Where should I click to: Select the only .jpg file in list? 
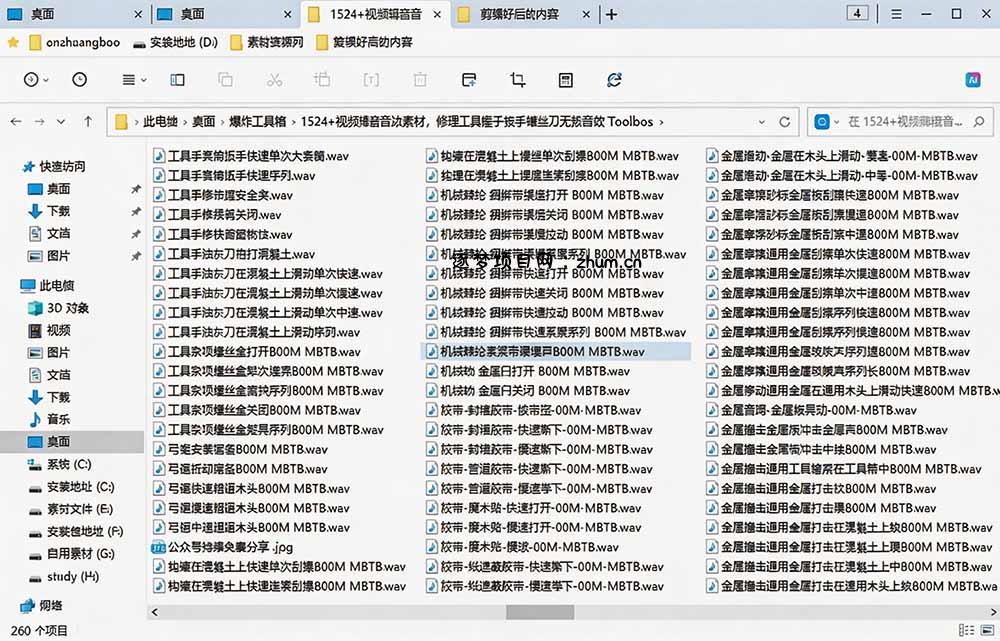(x=223, y=547)
